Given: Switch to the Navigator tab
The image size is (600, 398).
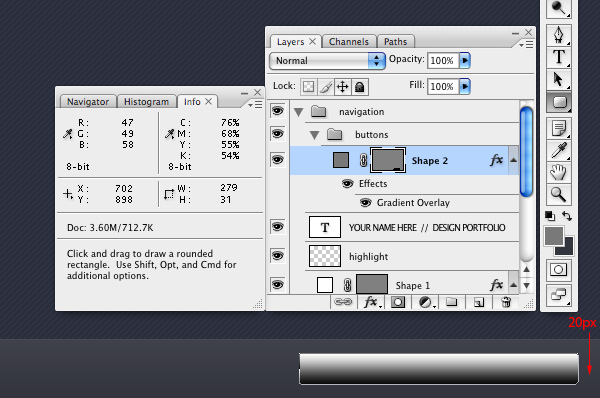Looking at the screenshot, I should click(x=88, y=102).
